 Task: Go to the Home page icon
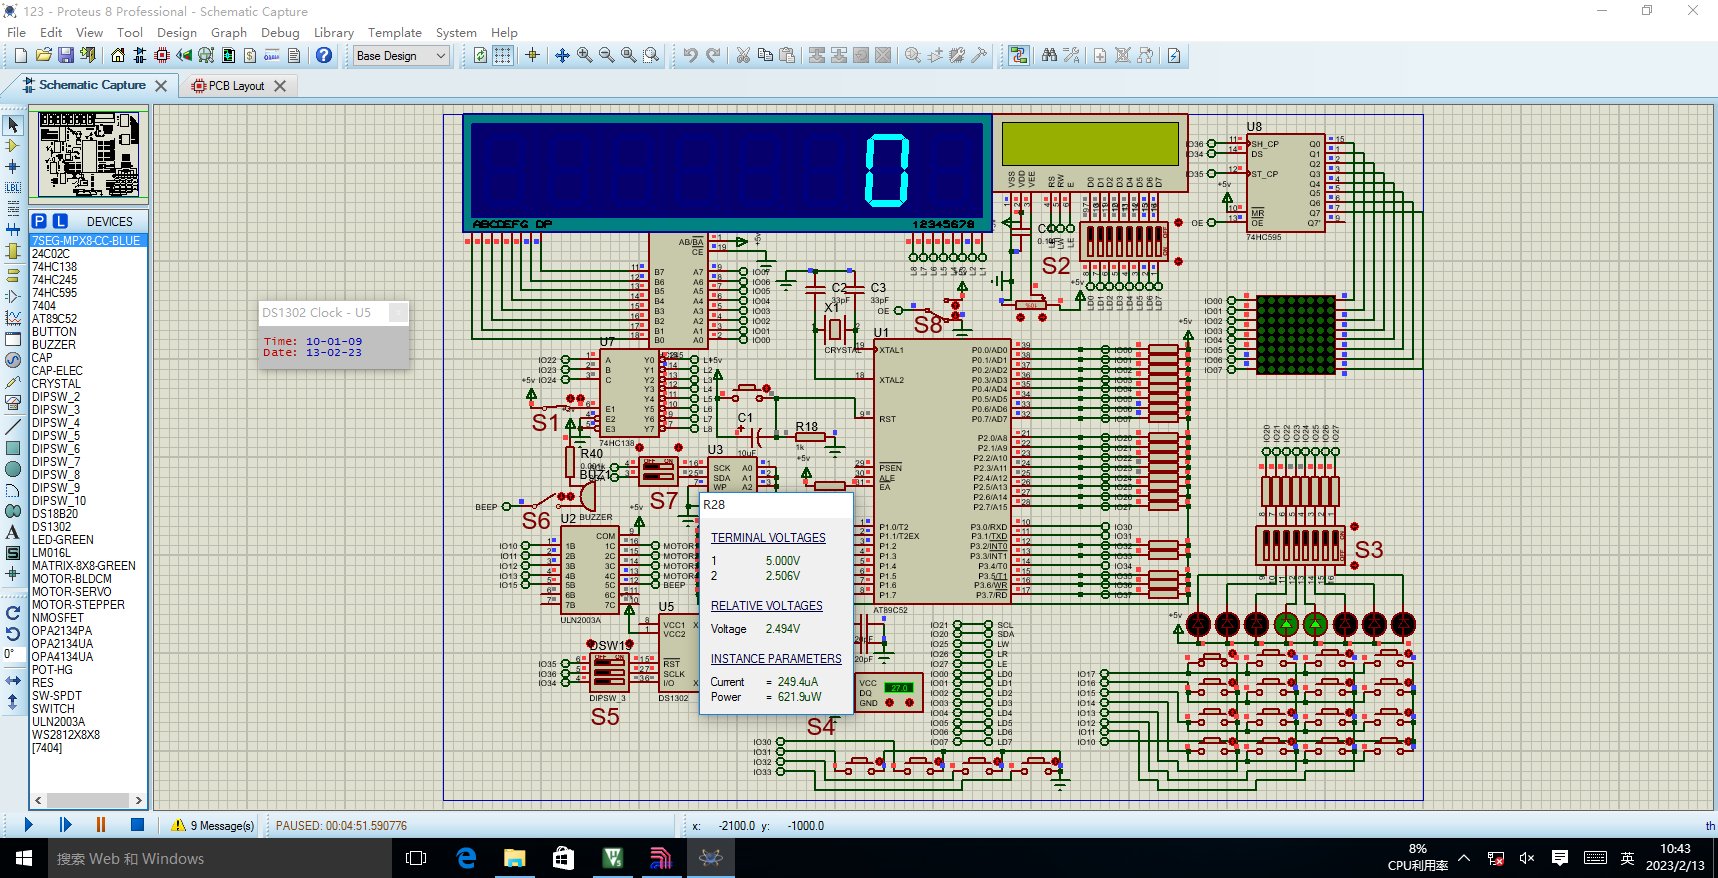pyautogui.click(x=118, y=56)
